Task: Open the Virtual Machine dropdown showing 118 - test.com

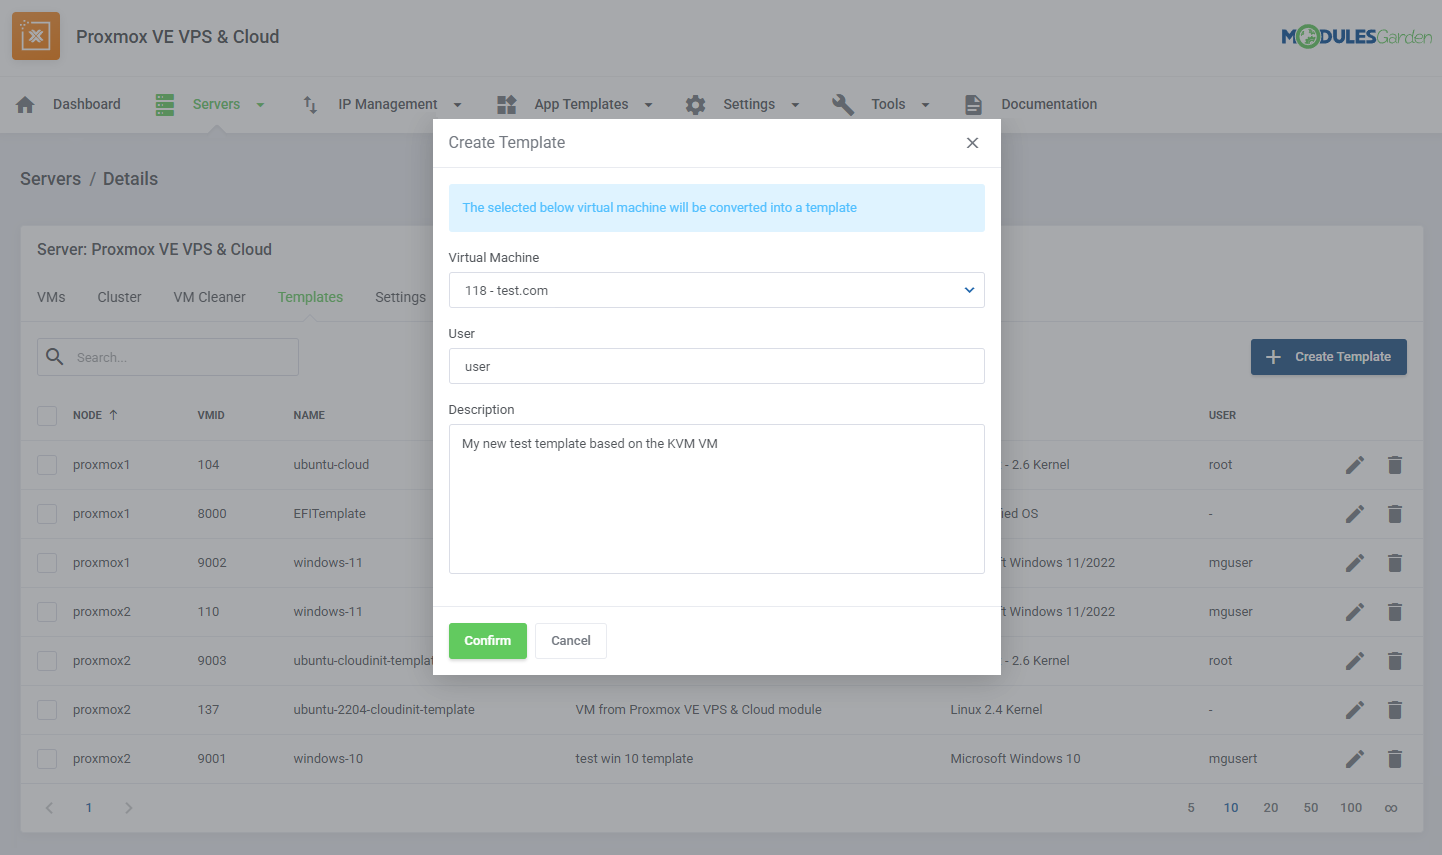Action: [x=716, y=290]
